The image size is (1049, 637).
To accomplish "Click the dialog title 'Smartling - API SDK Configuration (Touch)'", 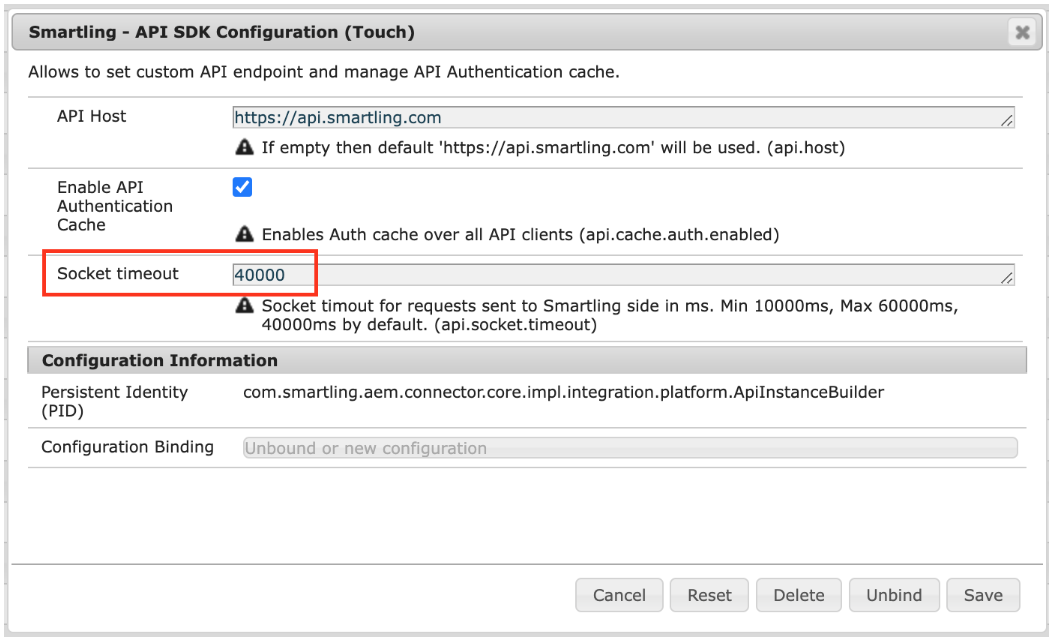I will (221, 32).
